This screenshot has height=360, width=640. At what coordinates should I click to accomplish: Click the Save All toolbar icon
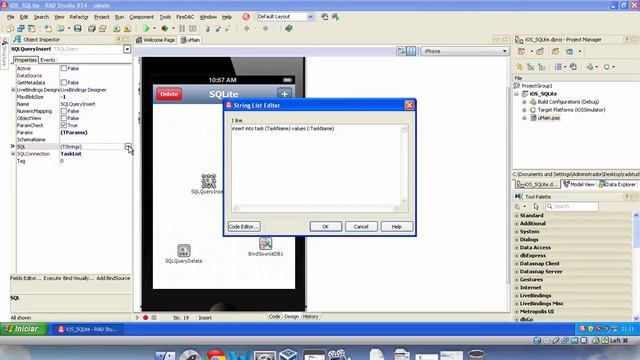coord(91,29)
